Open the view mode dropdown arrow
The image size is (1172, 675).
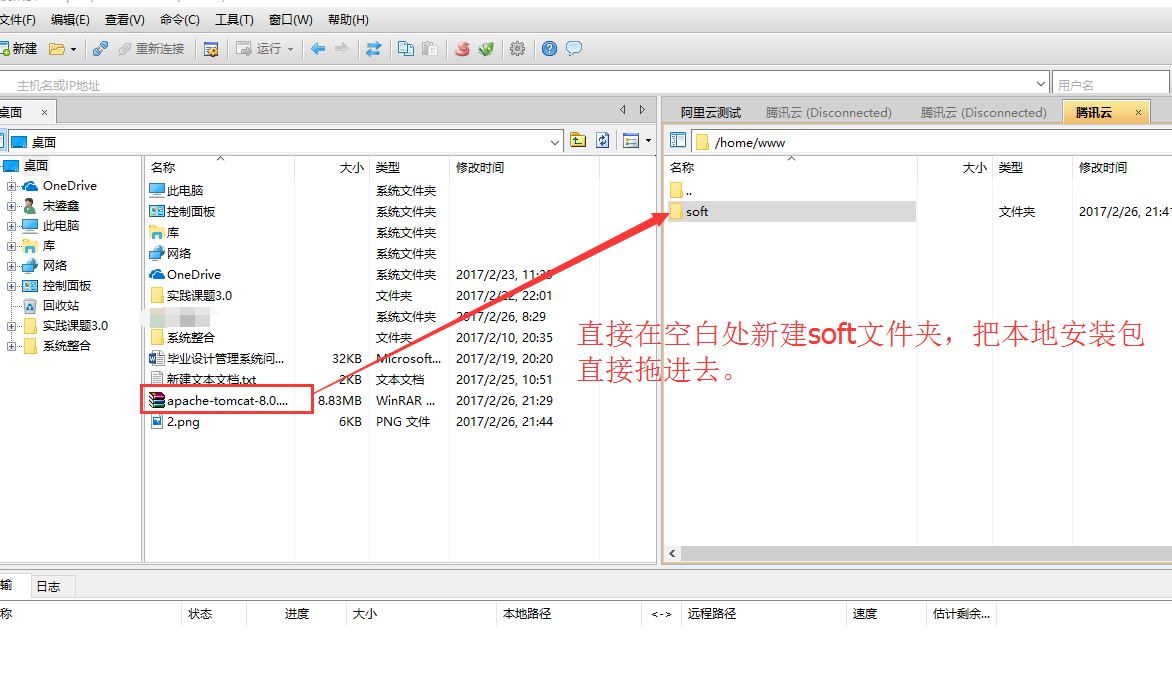click(x=648, y=141)
